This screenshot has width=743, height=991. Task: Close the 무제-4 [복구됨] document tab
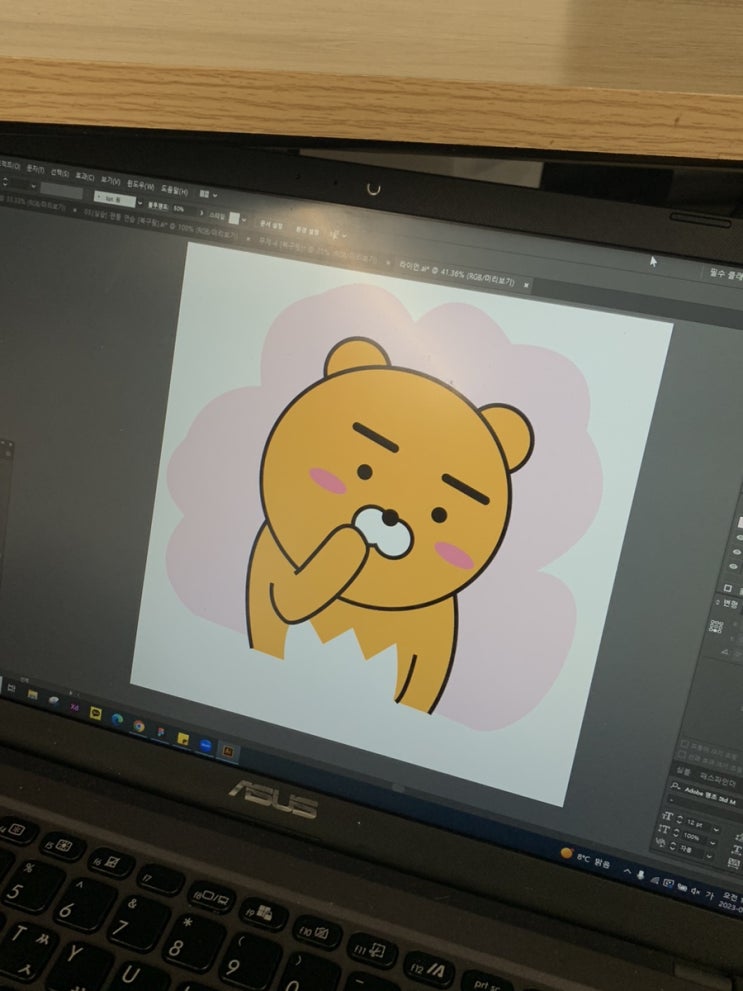point(390,264)
